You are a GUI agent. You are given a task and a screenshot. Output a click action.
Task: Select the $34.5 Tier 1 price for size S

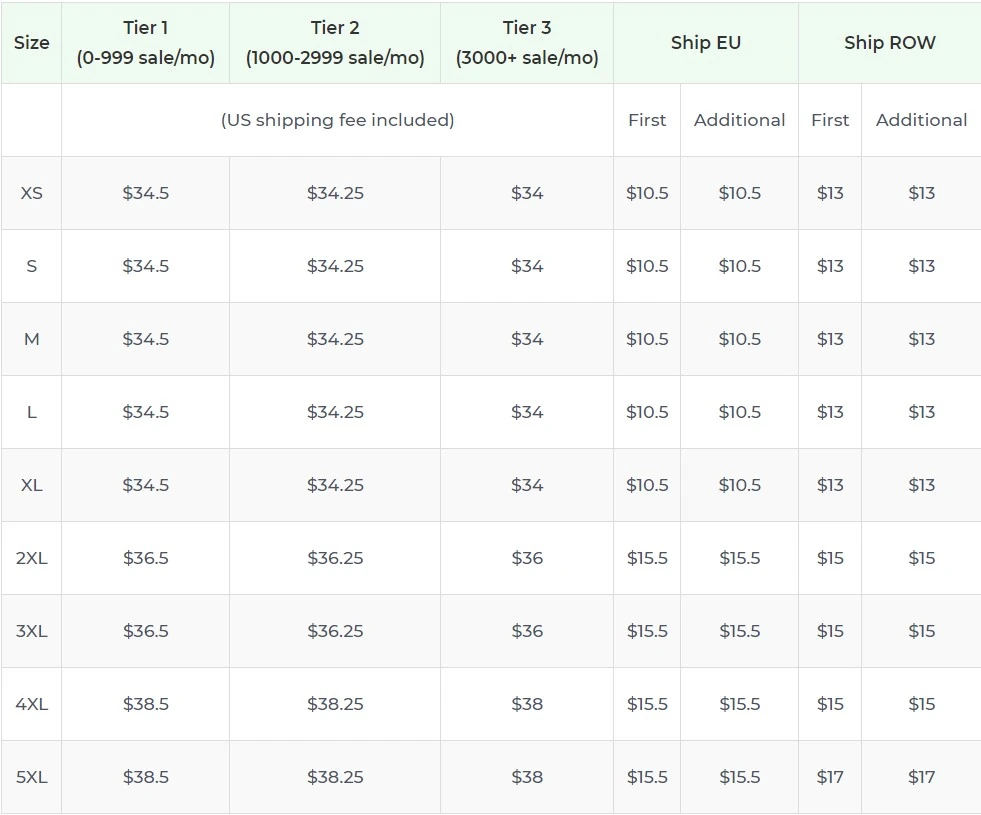pos(146,266)
